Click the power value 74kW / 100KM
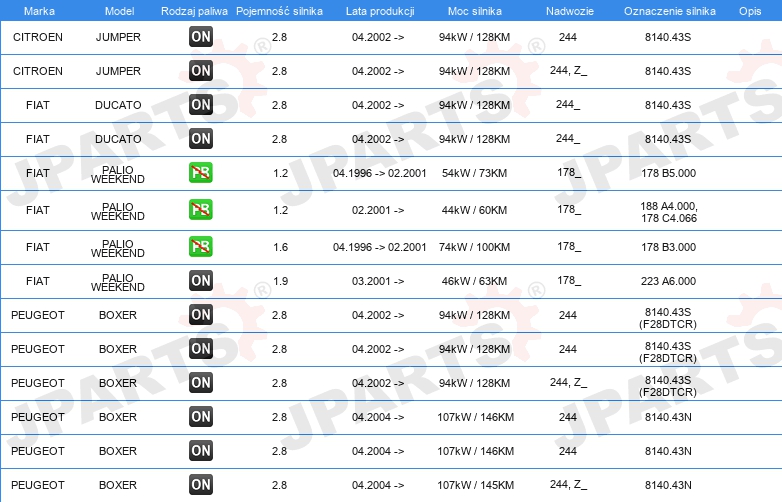This screenshot has width=782, height=502. [x=474, y=247]
